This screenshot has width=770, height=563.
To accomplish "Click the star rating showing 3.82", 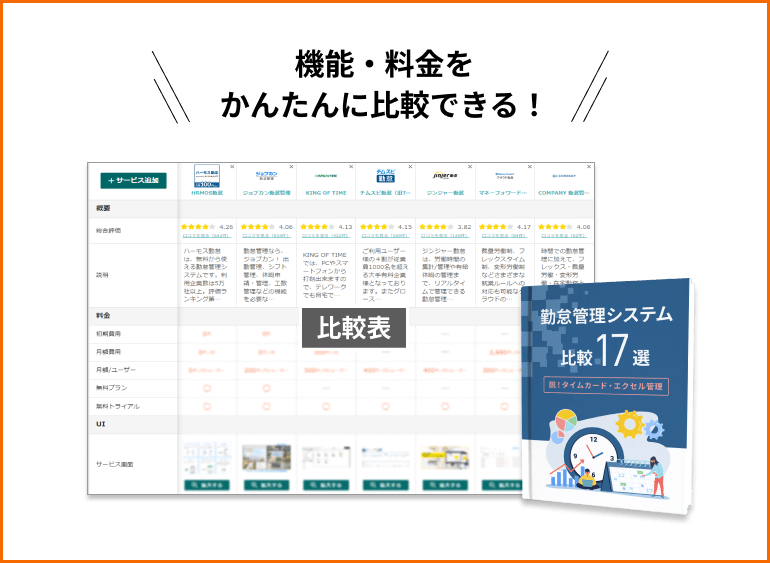I will point(437,227).
